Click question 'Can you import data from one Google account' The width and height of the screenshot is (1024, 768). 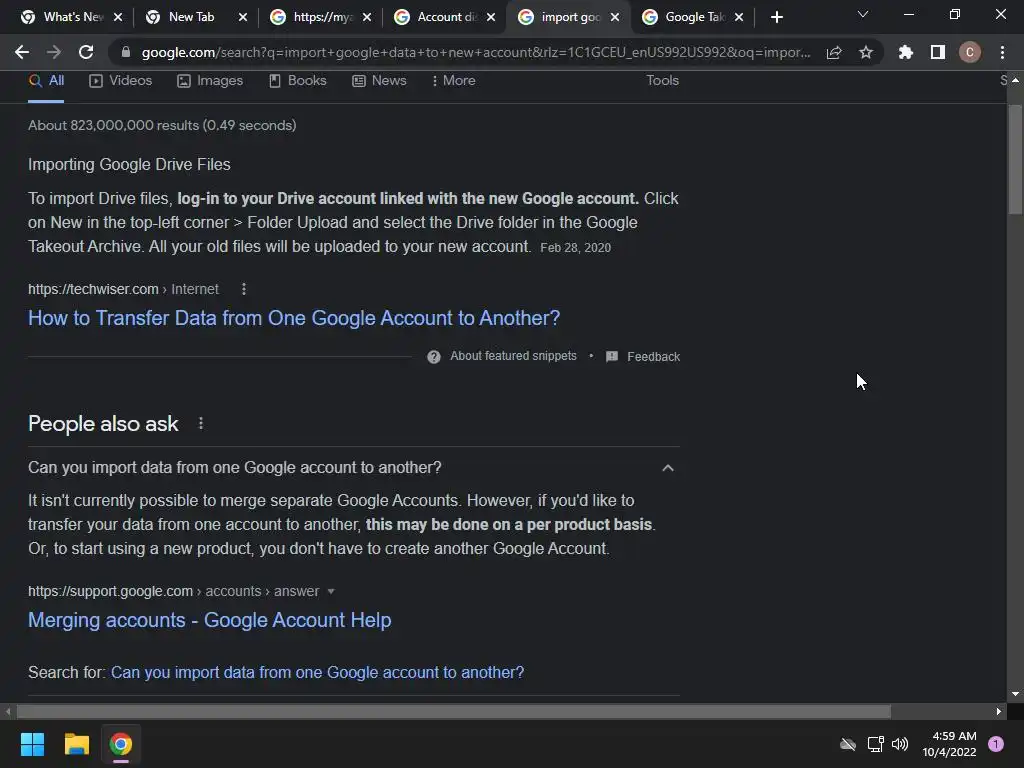click(x=234, y=468)
